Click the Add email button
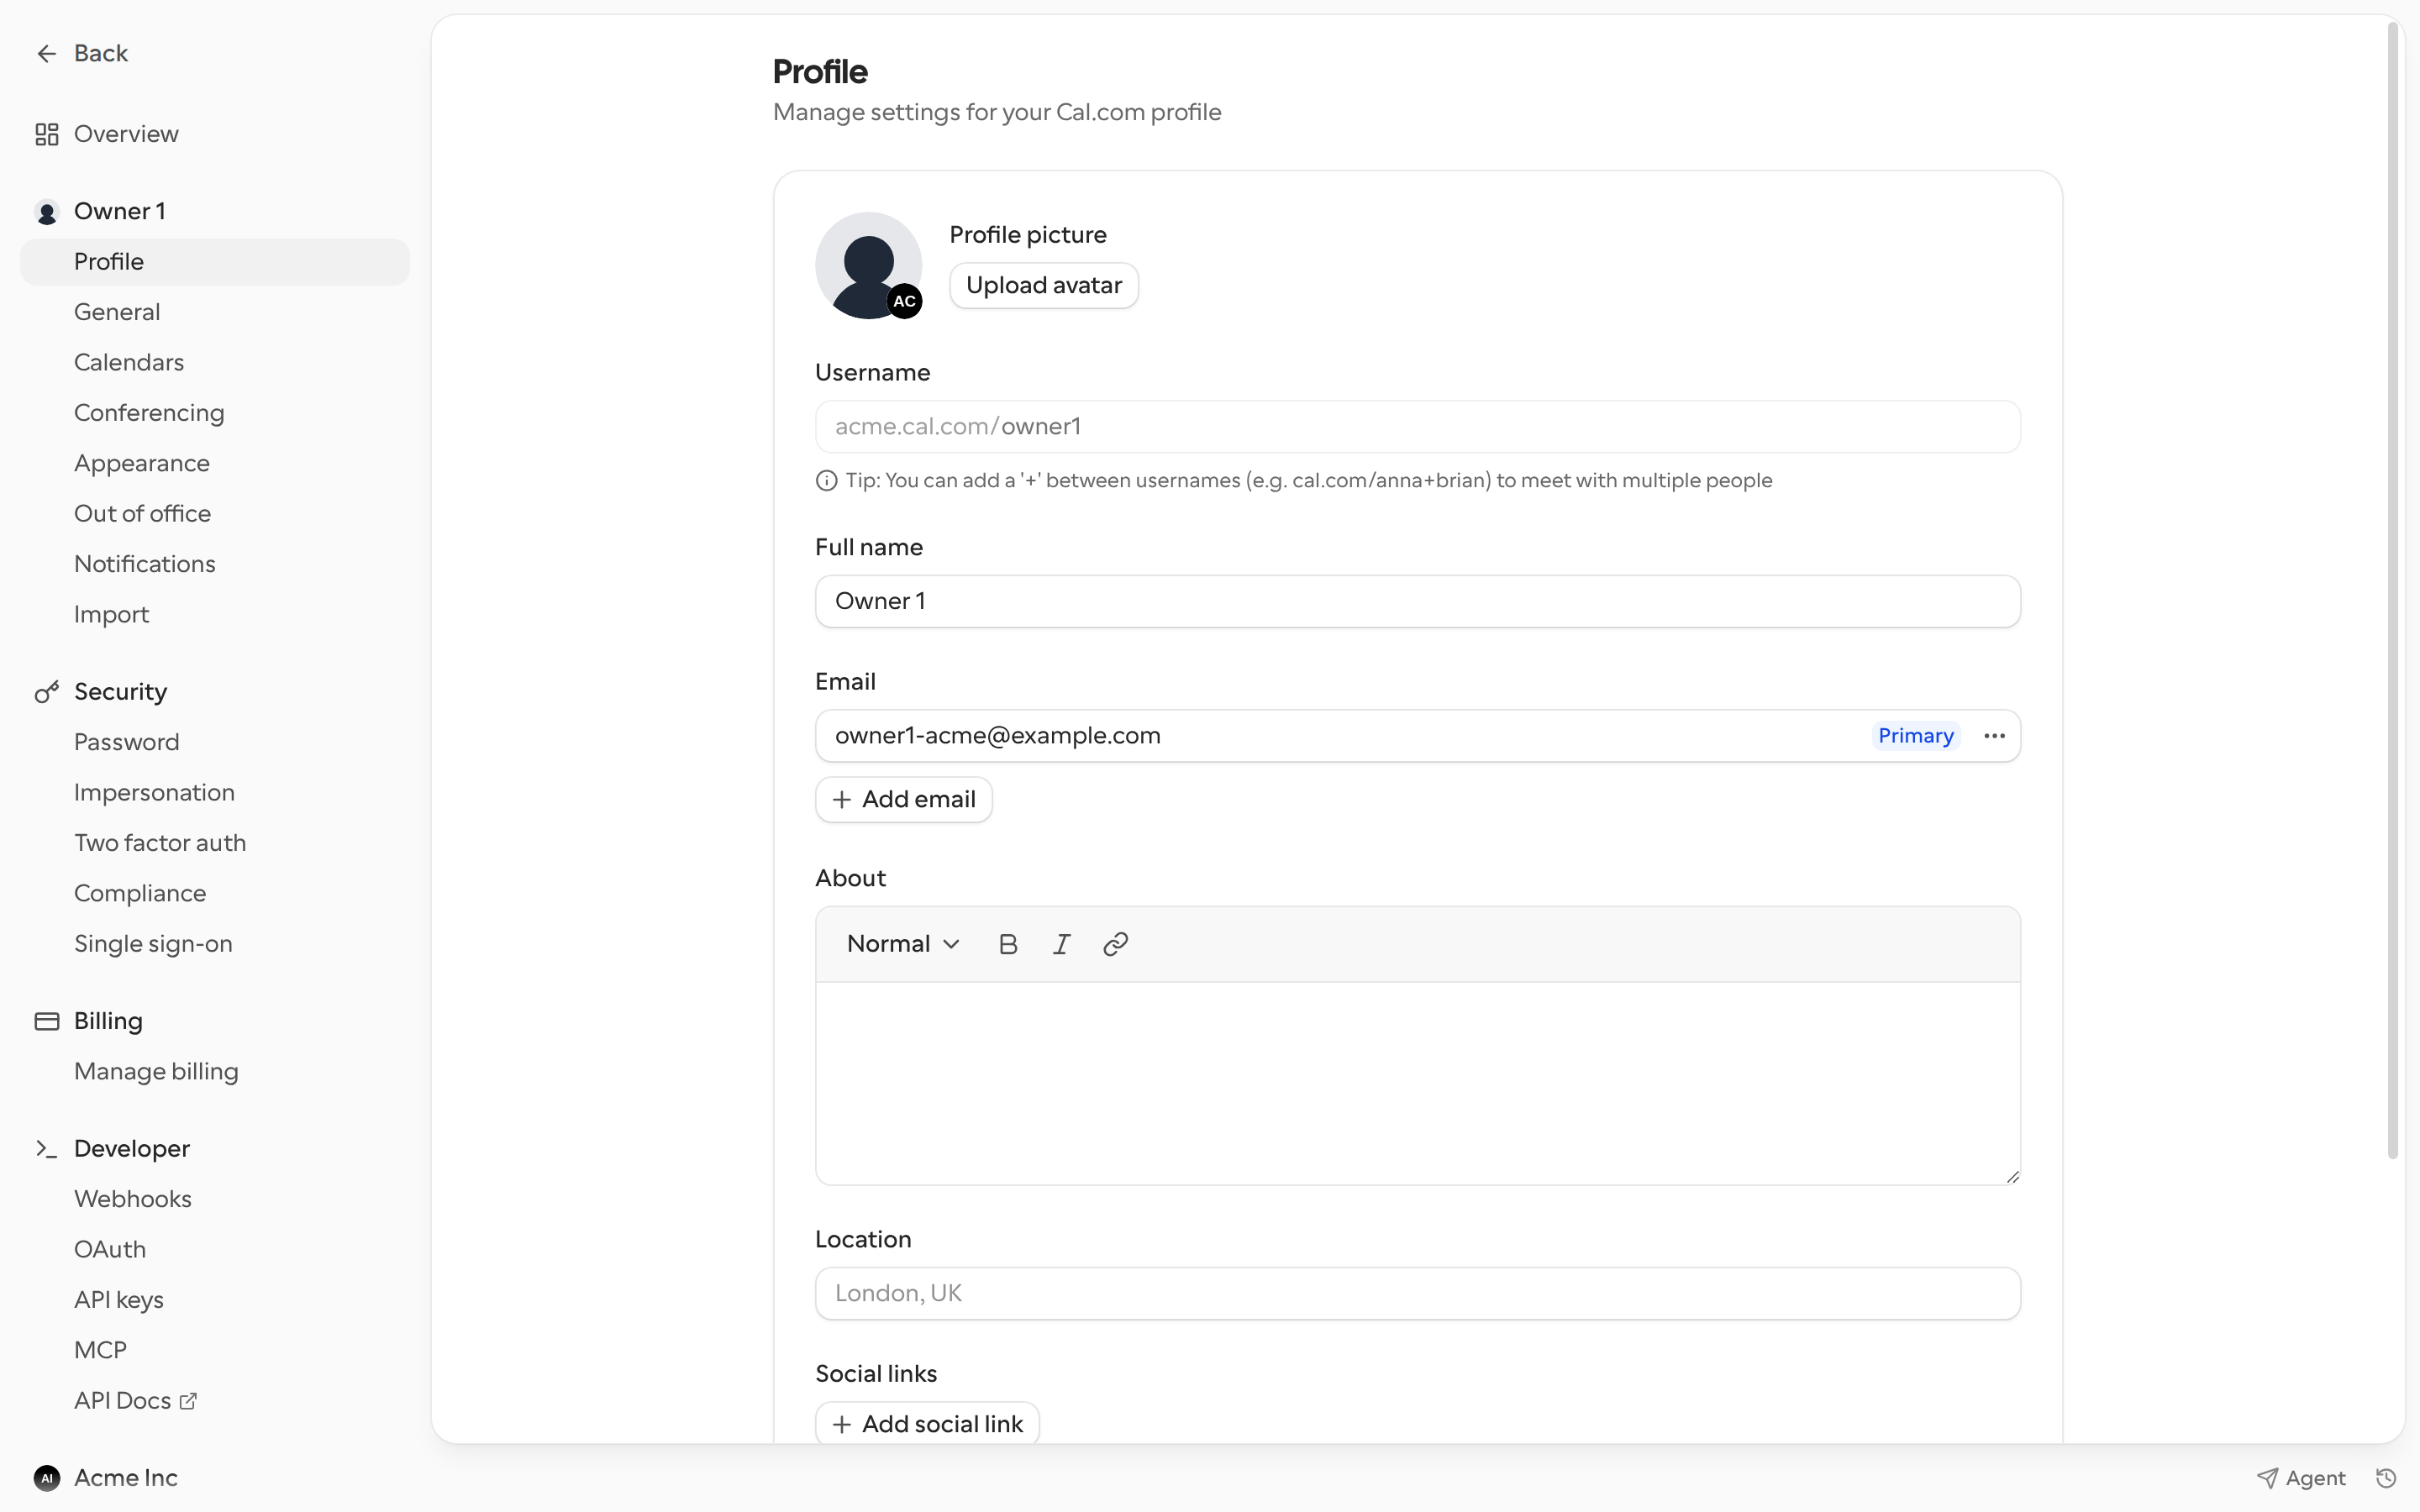This screenshot has height=1512, width=2420. tap(904, 800)
